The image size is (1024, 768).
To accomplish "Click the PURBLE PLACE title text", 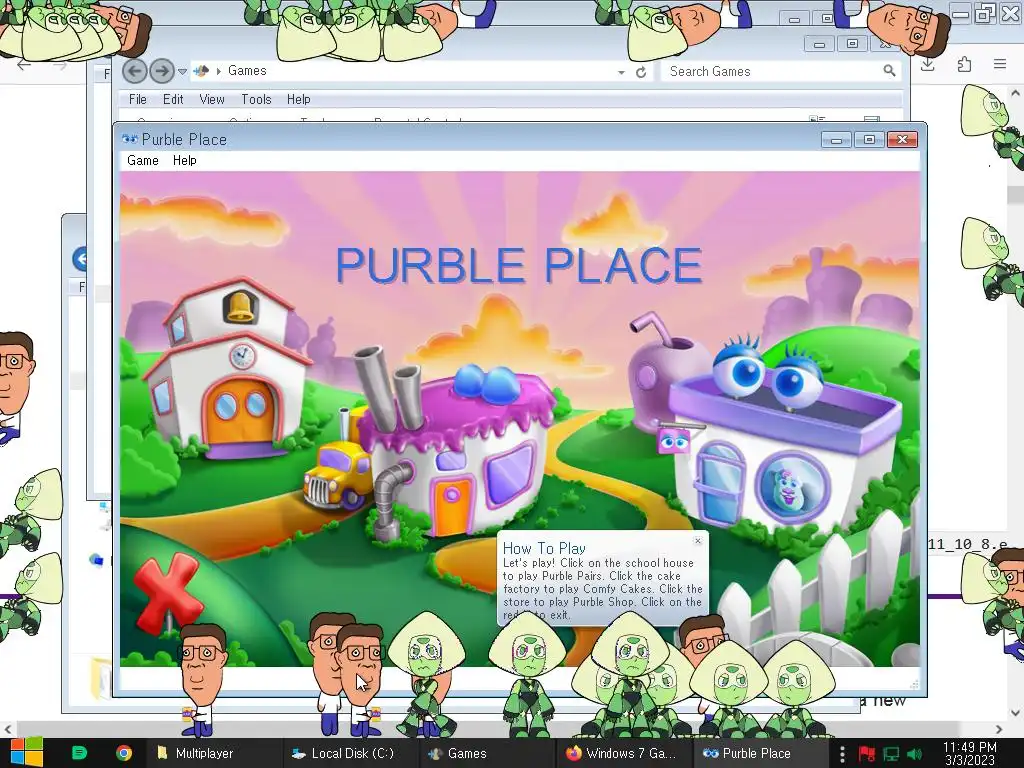I will click(x=519, y=265).
